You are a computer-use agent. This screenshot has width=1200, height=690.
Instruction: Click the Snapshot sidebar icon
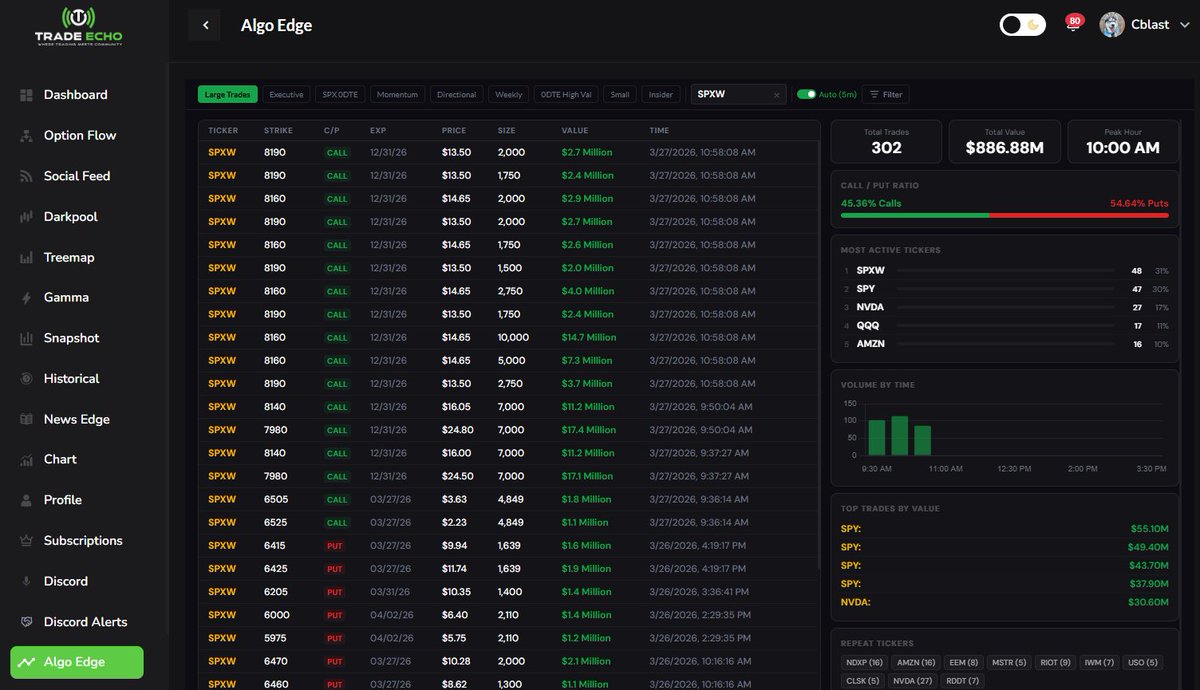coord(26,339)
